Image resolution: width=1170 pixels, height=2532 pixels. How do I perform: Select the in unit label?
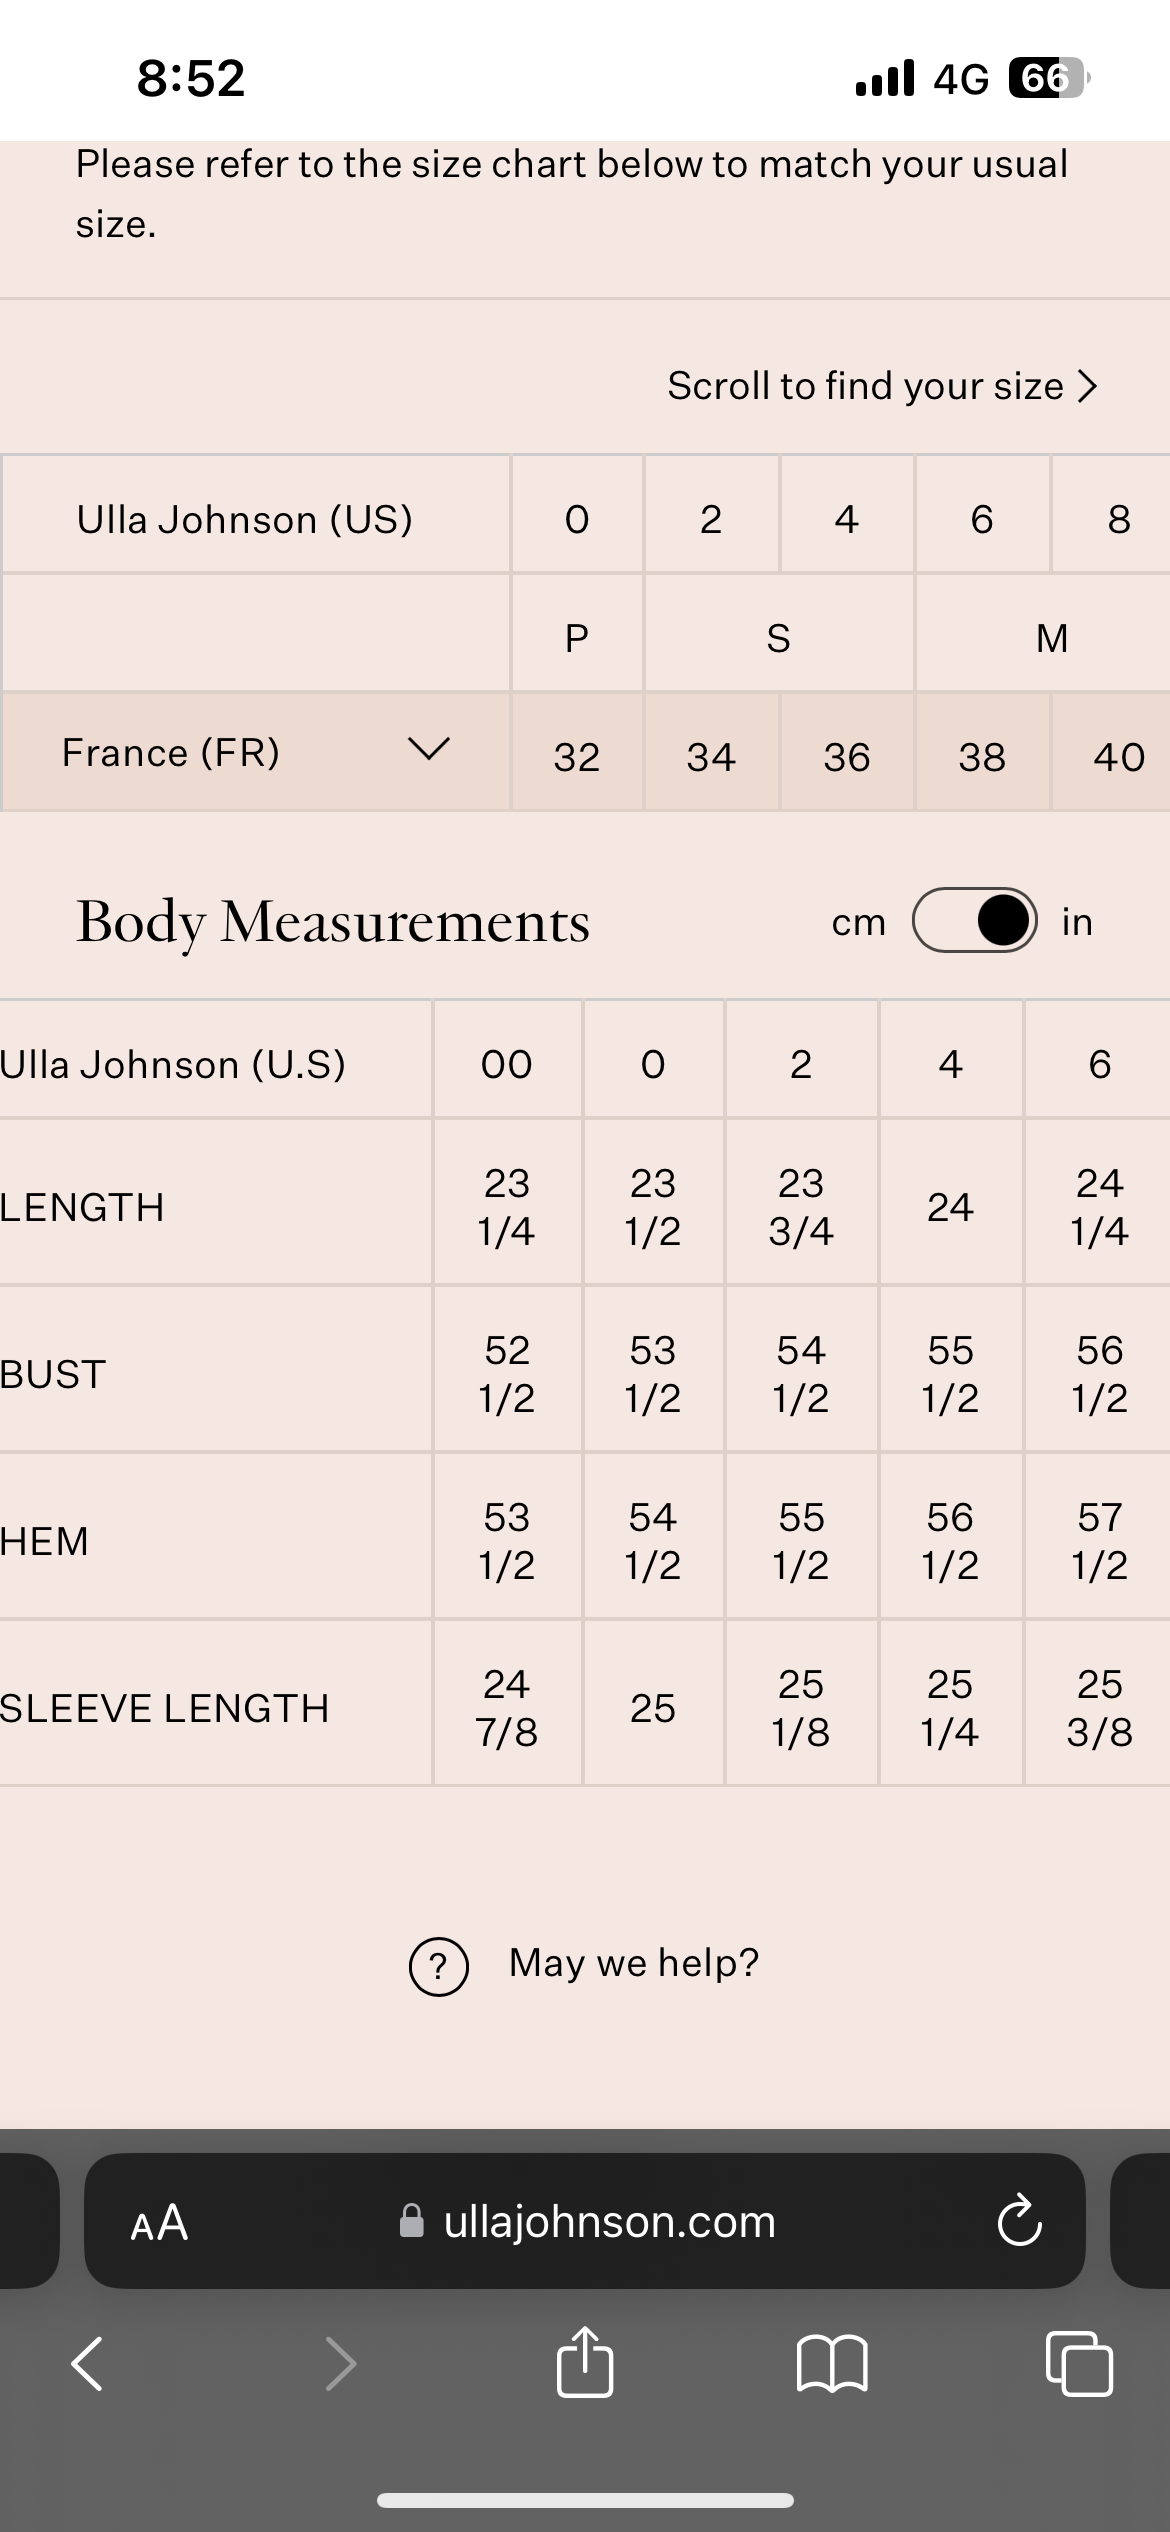tap(1077, 922)
